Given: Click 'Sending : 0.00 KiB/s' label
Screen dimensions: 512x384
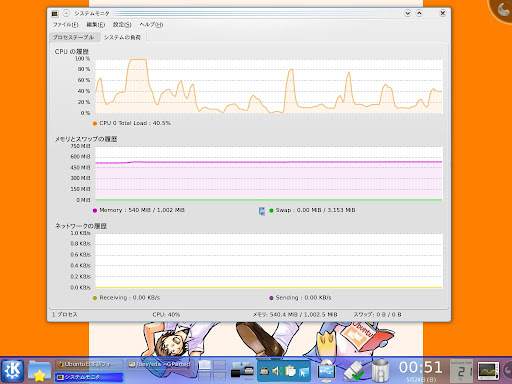Looking at the screenshot, I should pyautogui.click(x=303, y=297).
